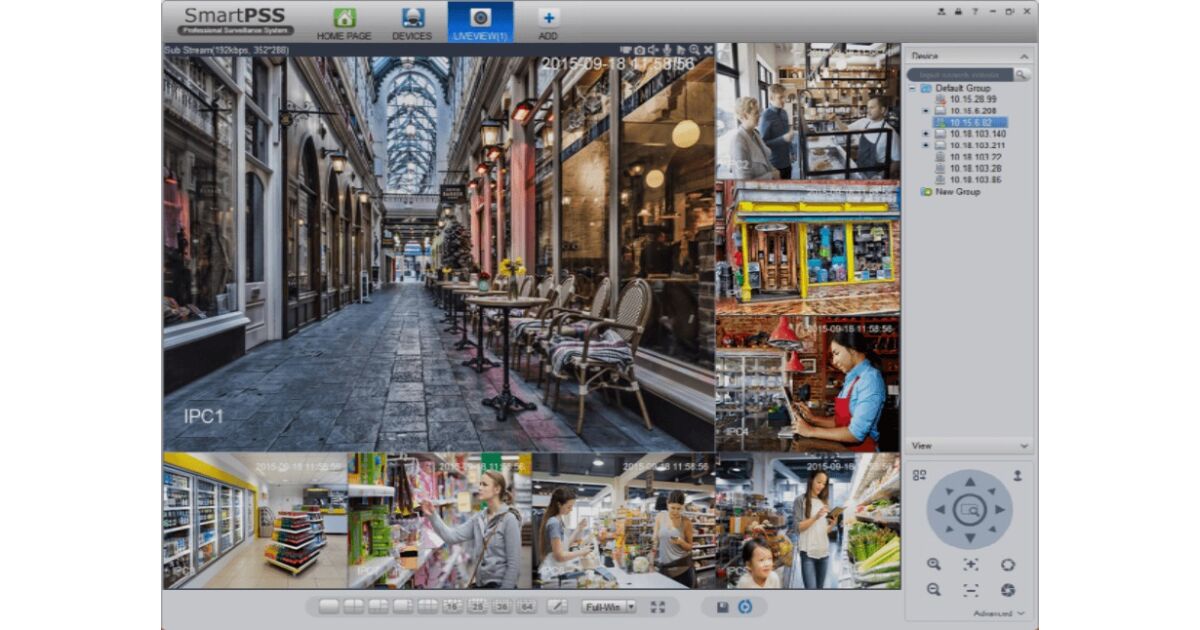Click the PTZ up arrow
Image resolution: width=1200 pixels, height=630 pixels.
tap(969, 481)
